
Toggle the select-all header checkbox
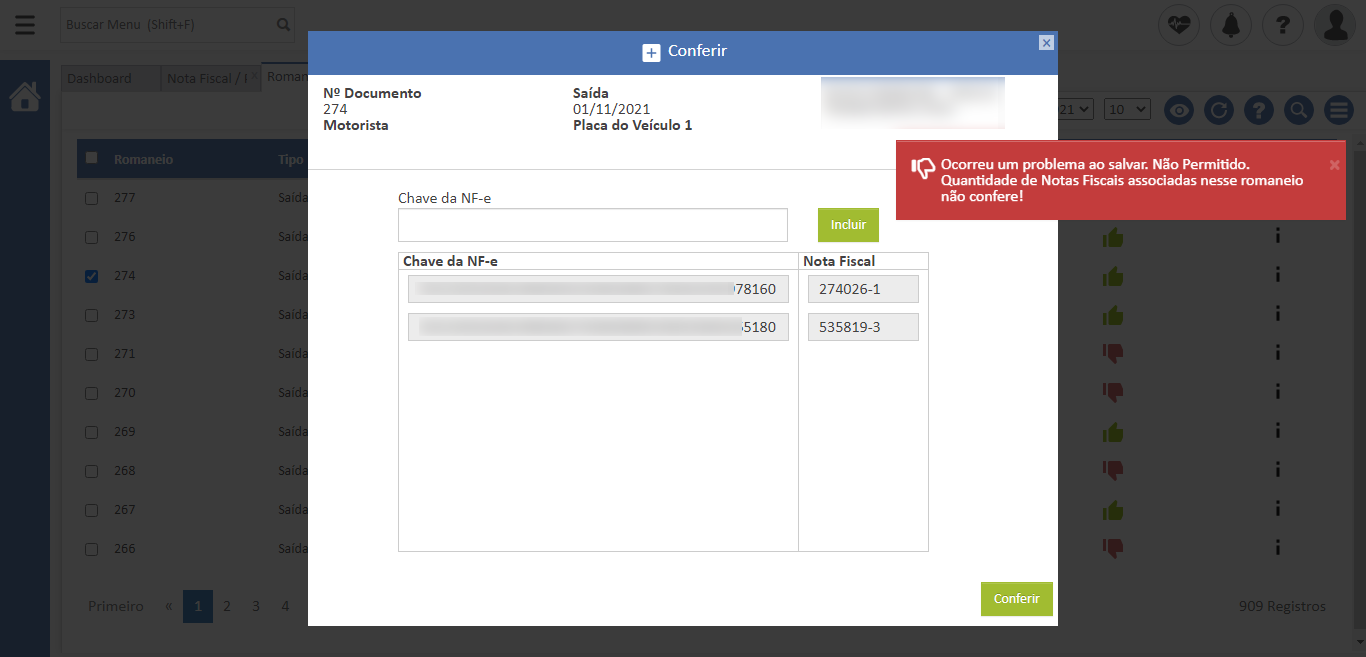(92, 158)
